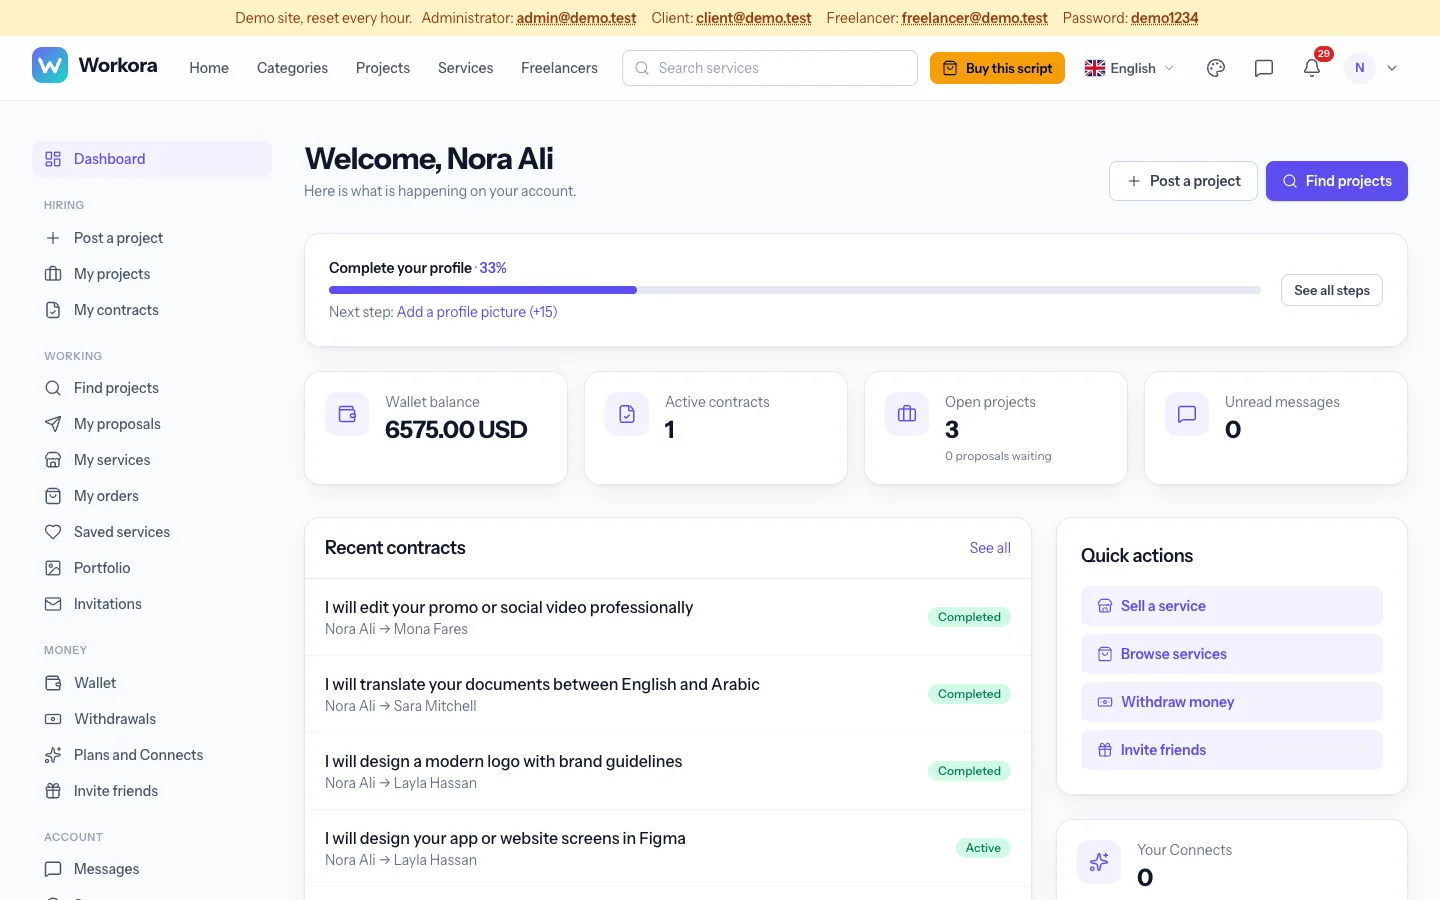The height and width of the screenshot is (900, 1440).
Task: Click the Find projects purple button
Action: pos(1337,181)
